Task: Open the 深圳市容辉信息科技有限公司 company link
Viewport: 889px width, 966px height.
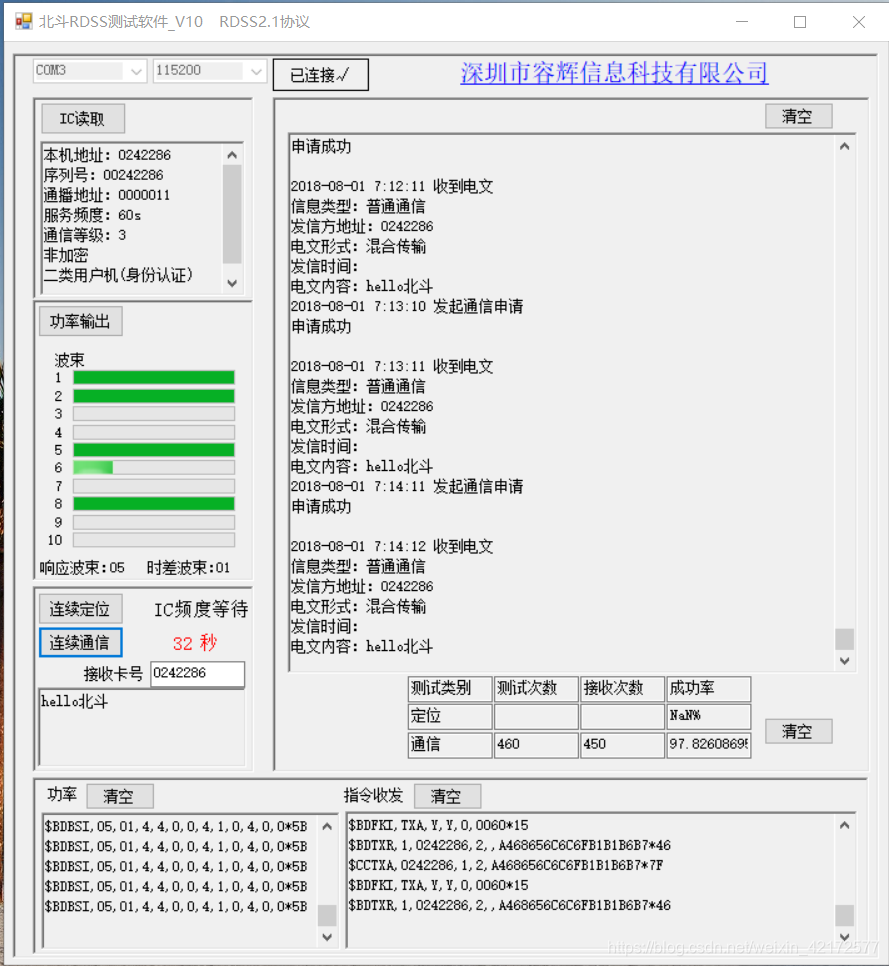Action: point(613,73)
